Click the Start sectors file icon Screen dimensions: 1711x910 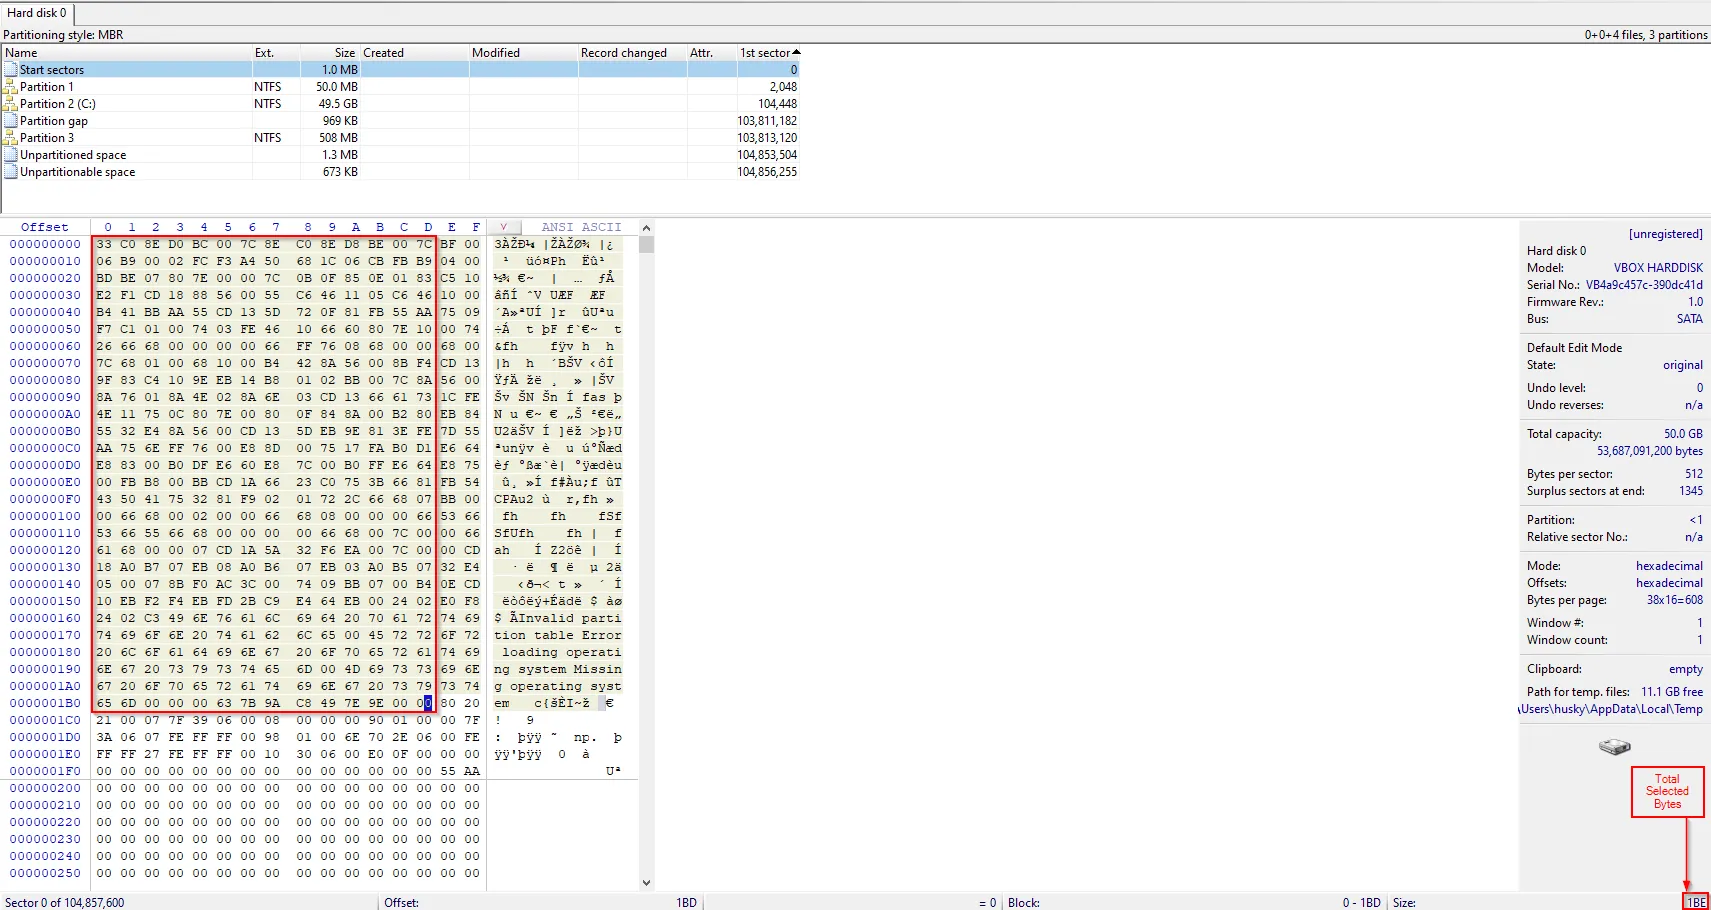pyautogui.click(x=11, y=70)
